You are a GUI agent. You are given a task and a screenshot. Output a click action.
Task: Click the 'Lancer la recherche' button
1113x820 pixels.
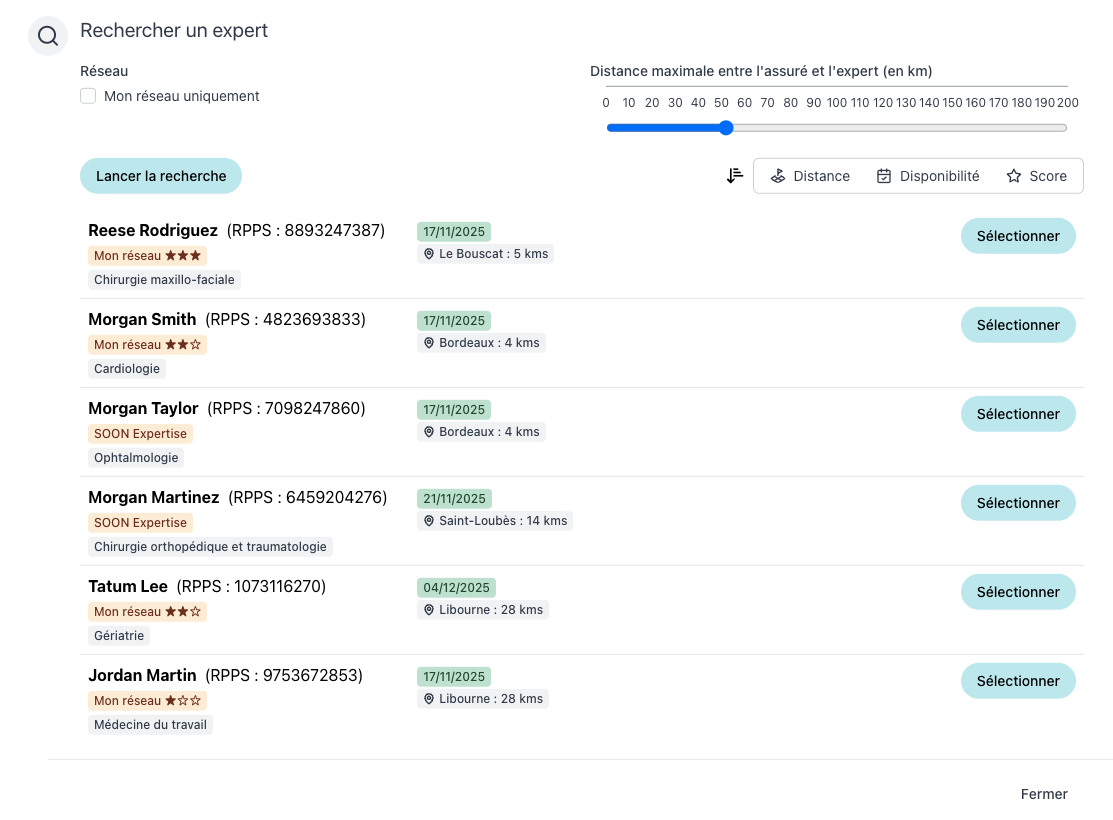coord(161,176)
